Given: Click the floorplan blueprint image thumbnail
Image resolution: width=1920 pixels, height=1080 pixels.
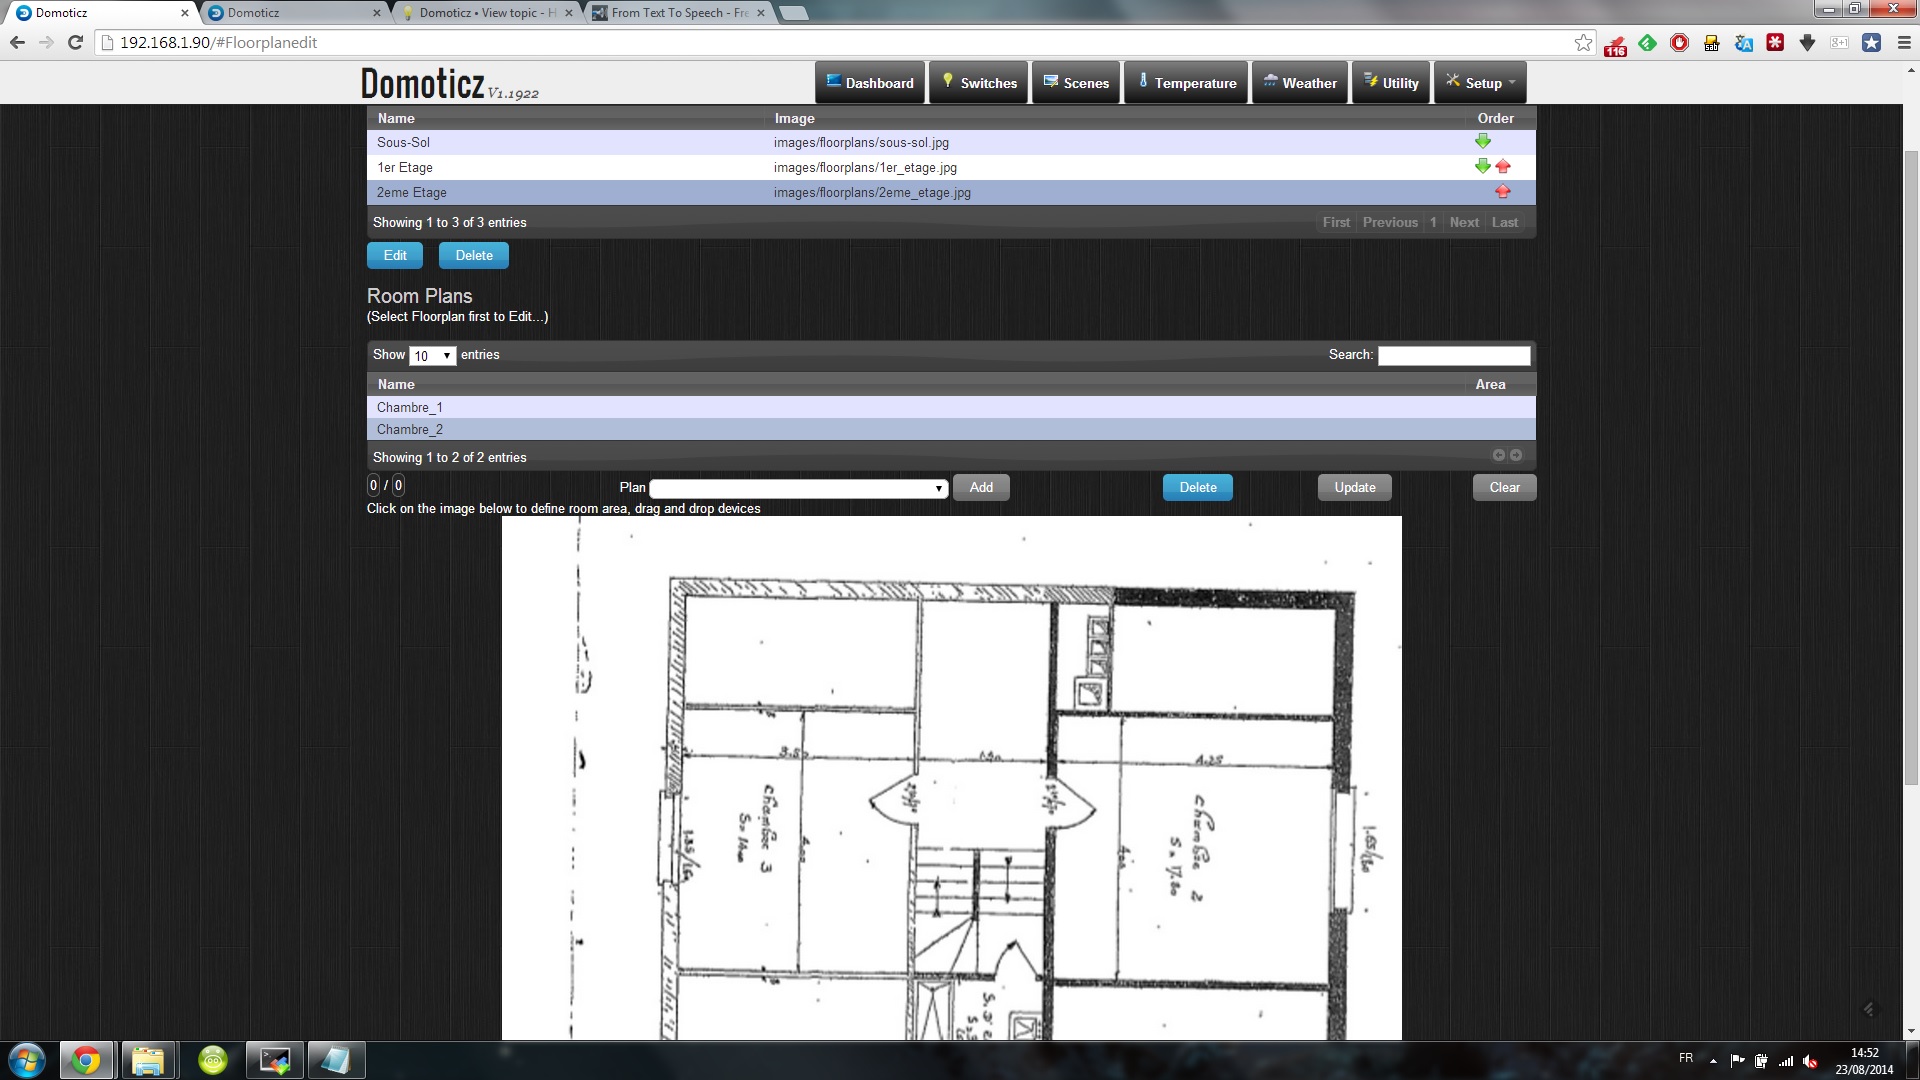Looking at the screenshot, I should pyautogui.click(x=949, y=778).
